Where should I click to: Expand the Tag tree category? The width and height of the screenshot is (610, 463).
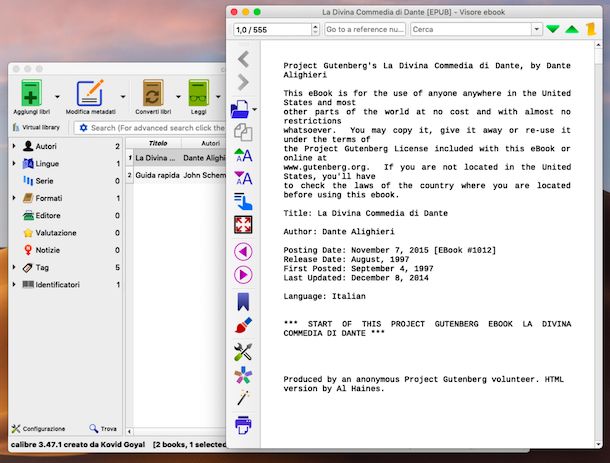pyautogui.click(x=14, y=267)
